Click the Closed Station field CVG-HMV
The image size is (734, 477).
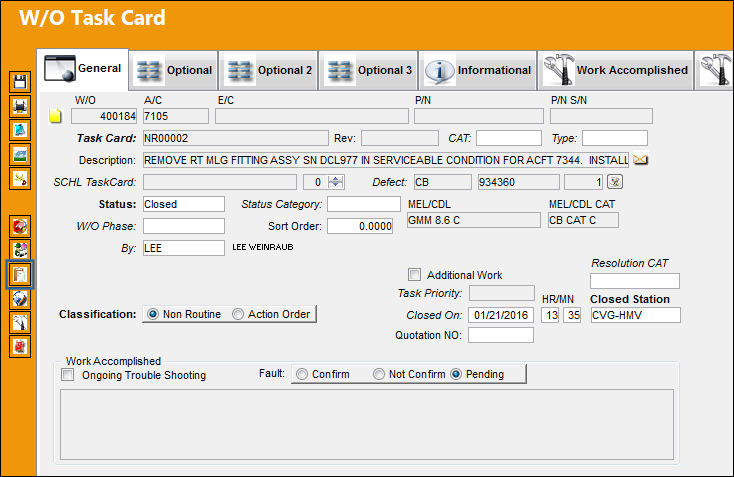point(635,315)
